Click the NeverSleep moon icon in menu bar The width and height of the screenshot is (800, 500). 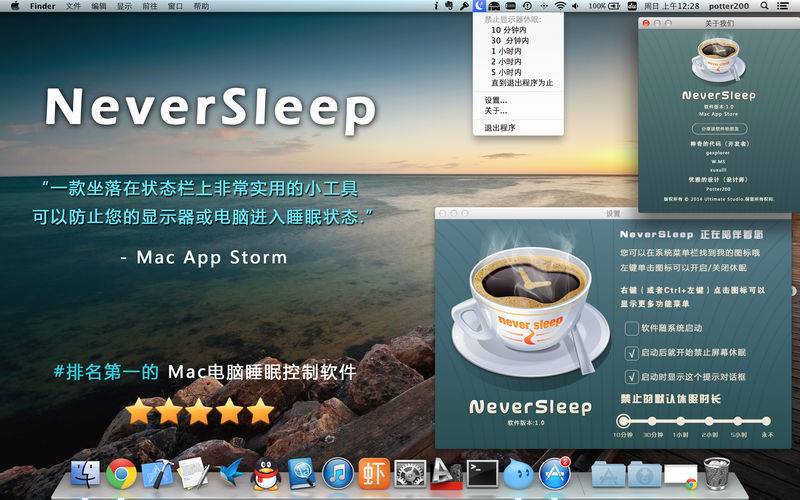point(479,6)
